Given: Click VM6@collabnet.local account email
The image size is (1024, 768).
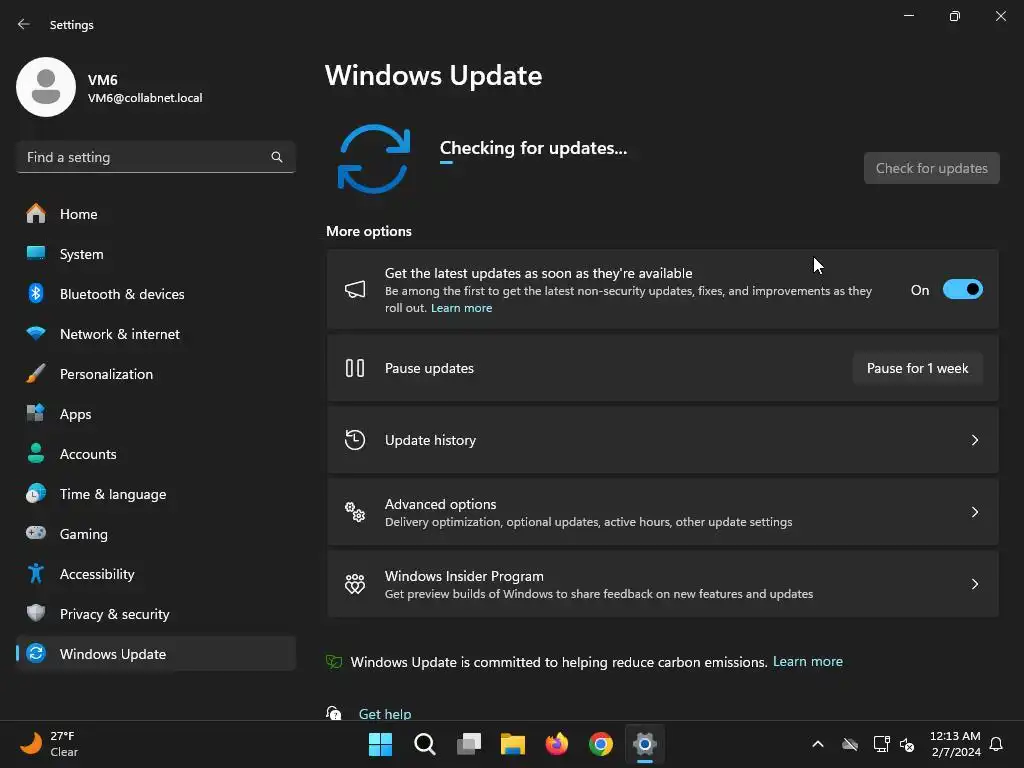Looking at the screenshot, I should 145,98.
